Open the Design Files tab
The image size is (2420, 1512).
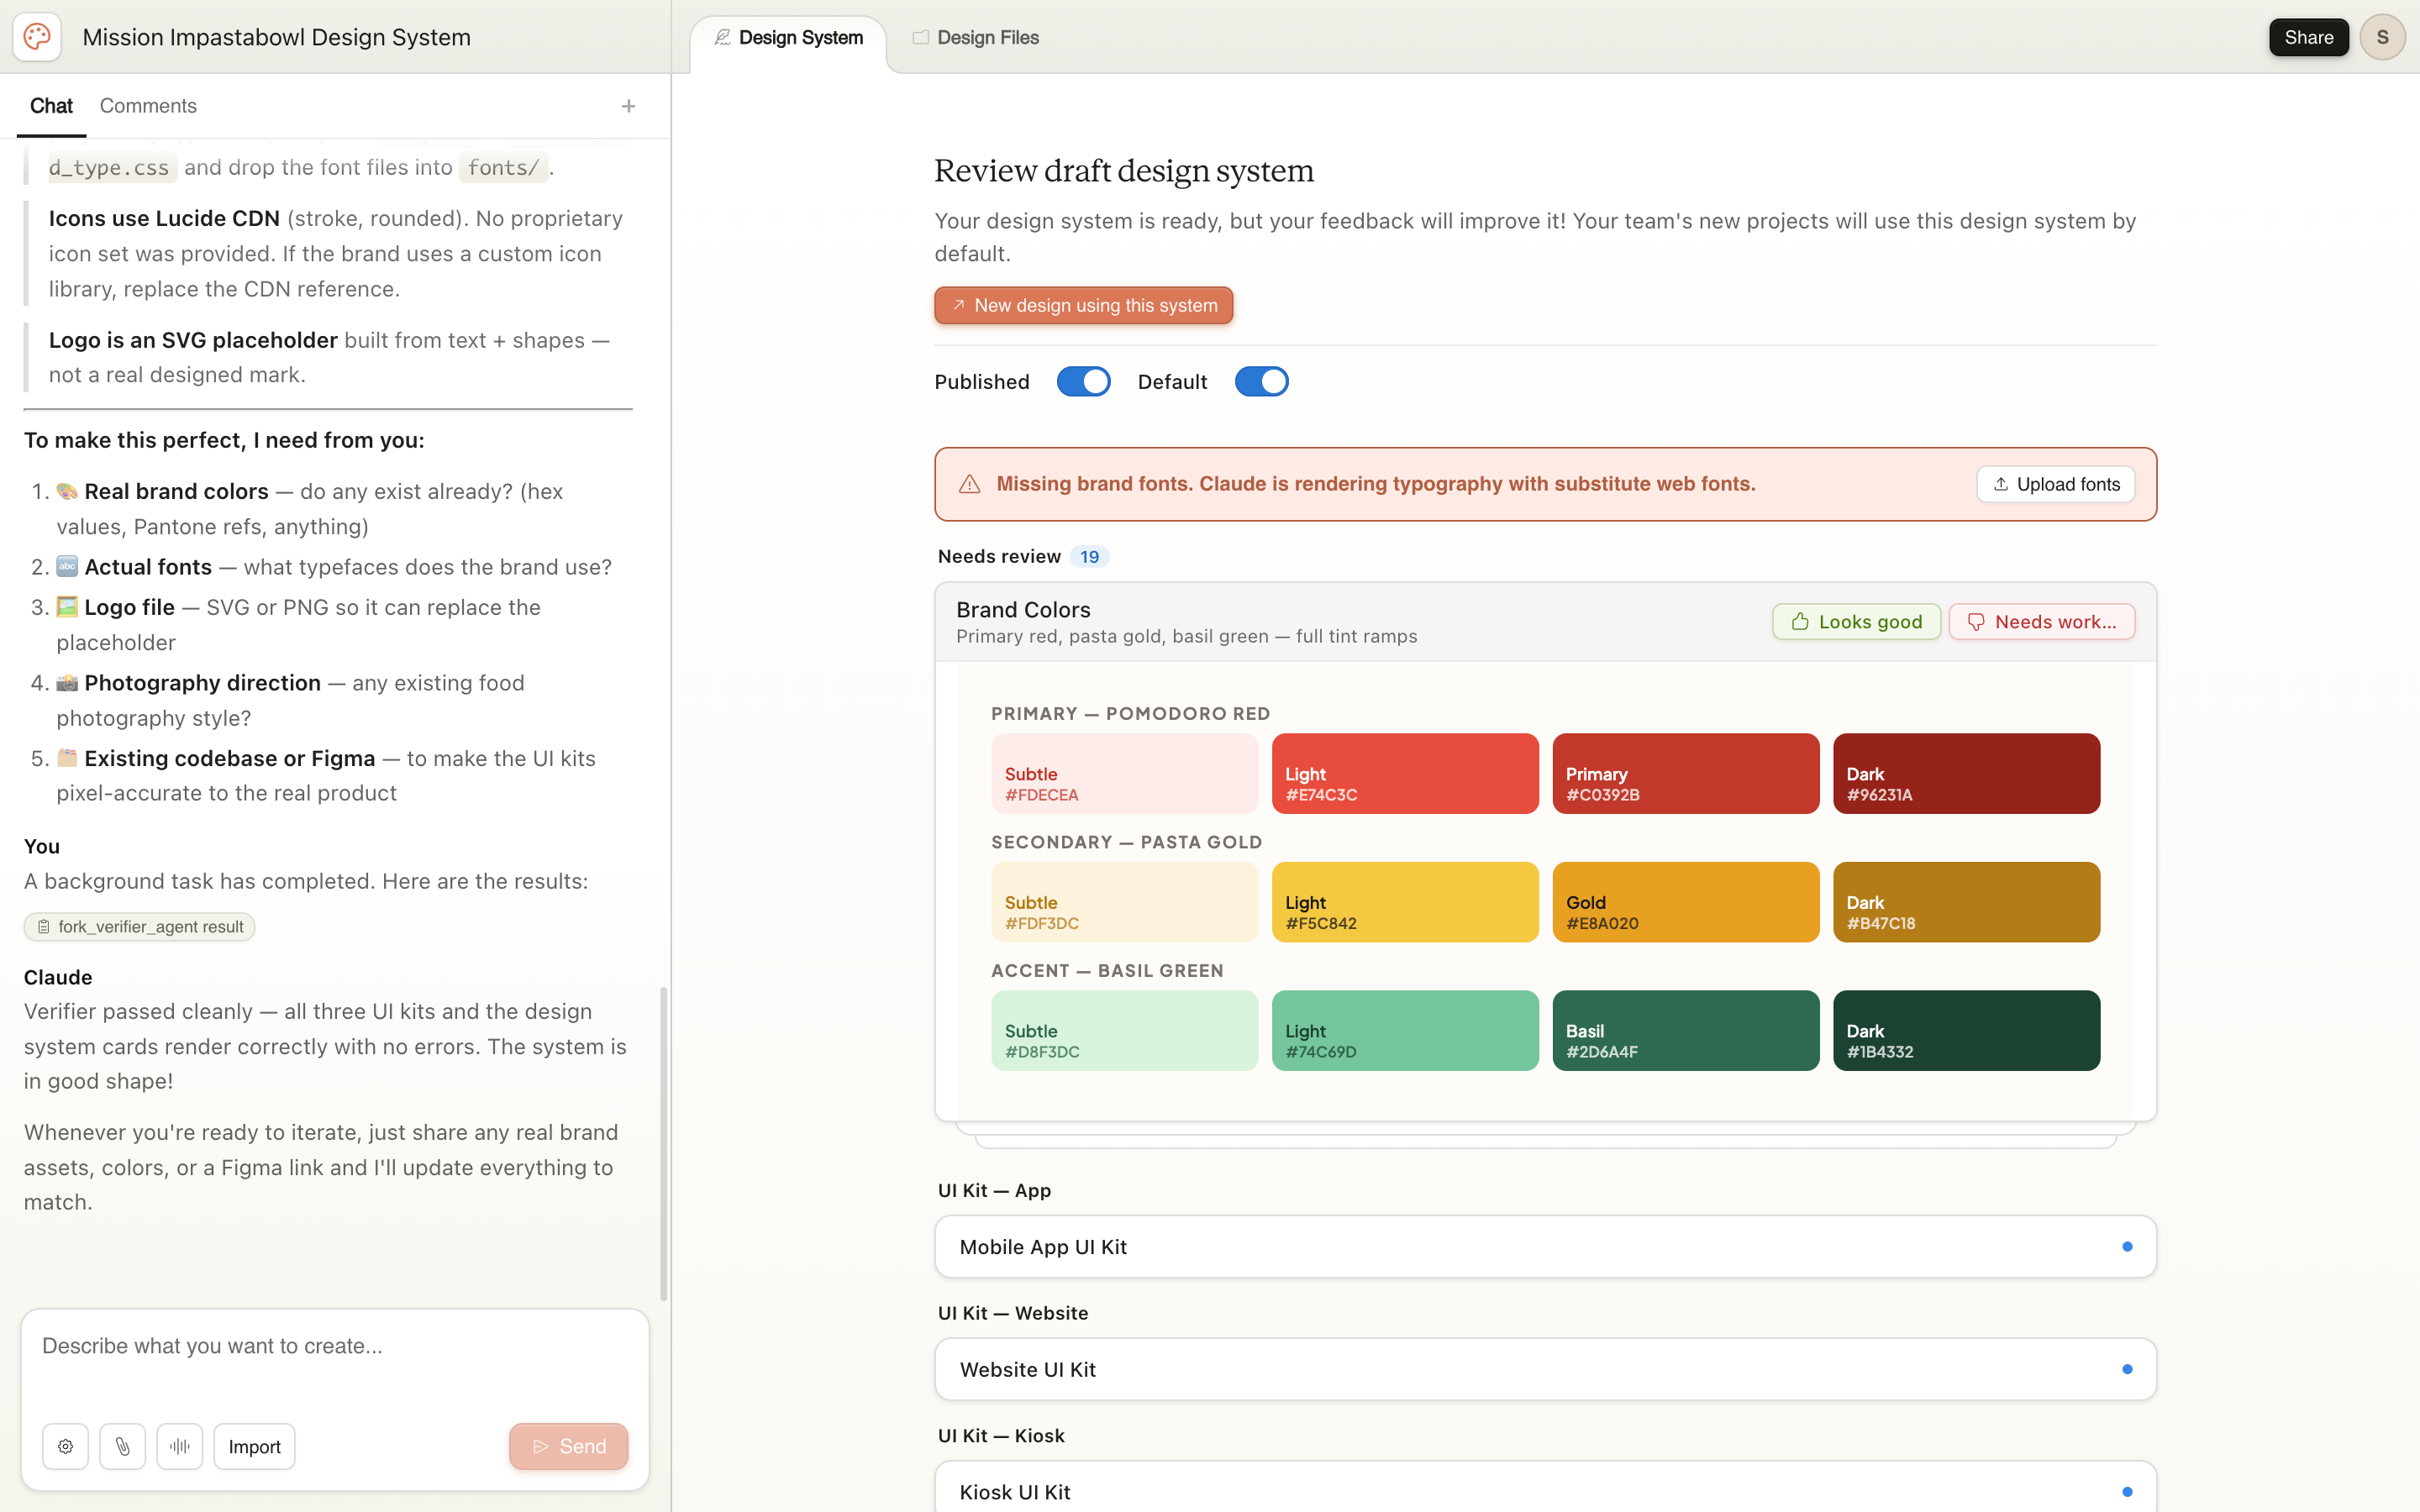976,38
